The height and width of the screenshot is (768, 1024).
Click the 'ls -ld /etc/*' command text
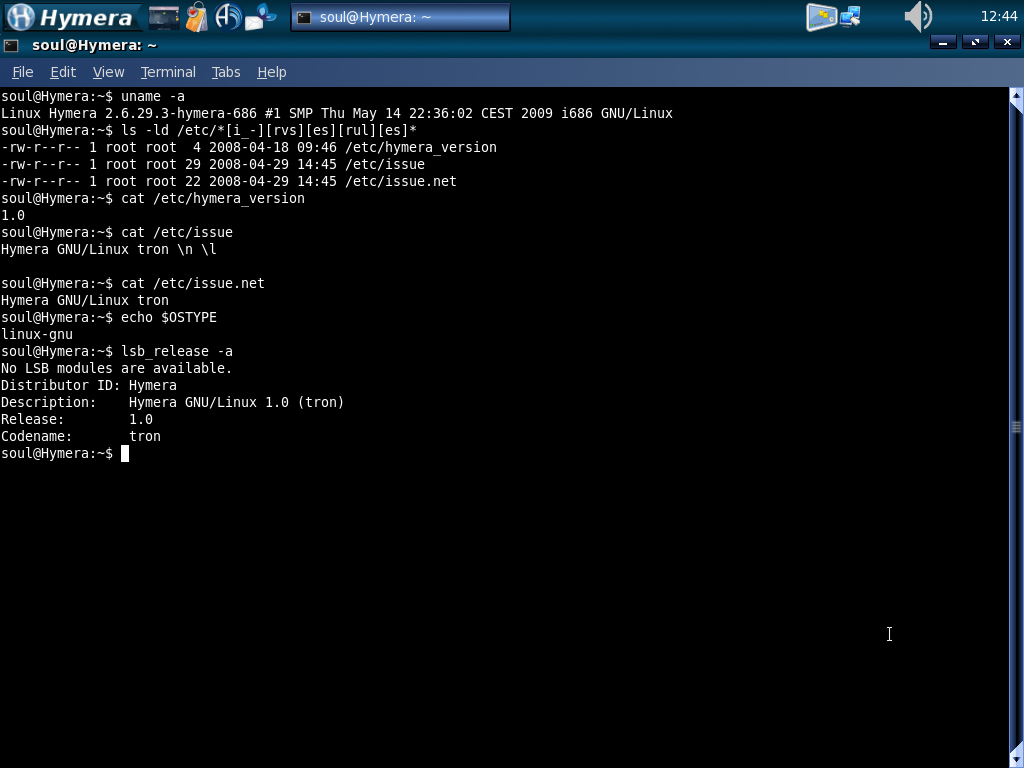click(x=269, y=131)
